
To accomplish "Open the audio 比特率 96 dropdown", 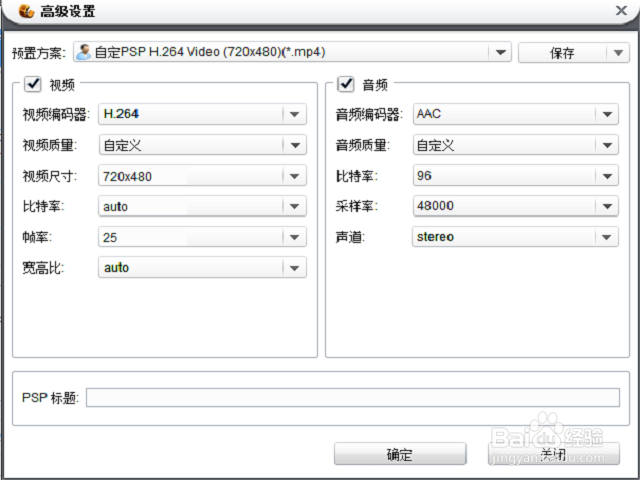I will [x=516, y=176].
